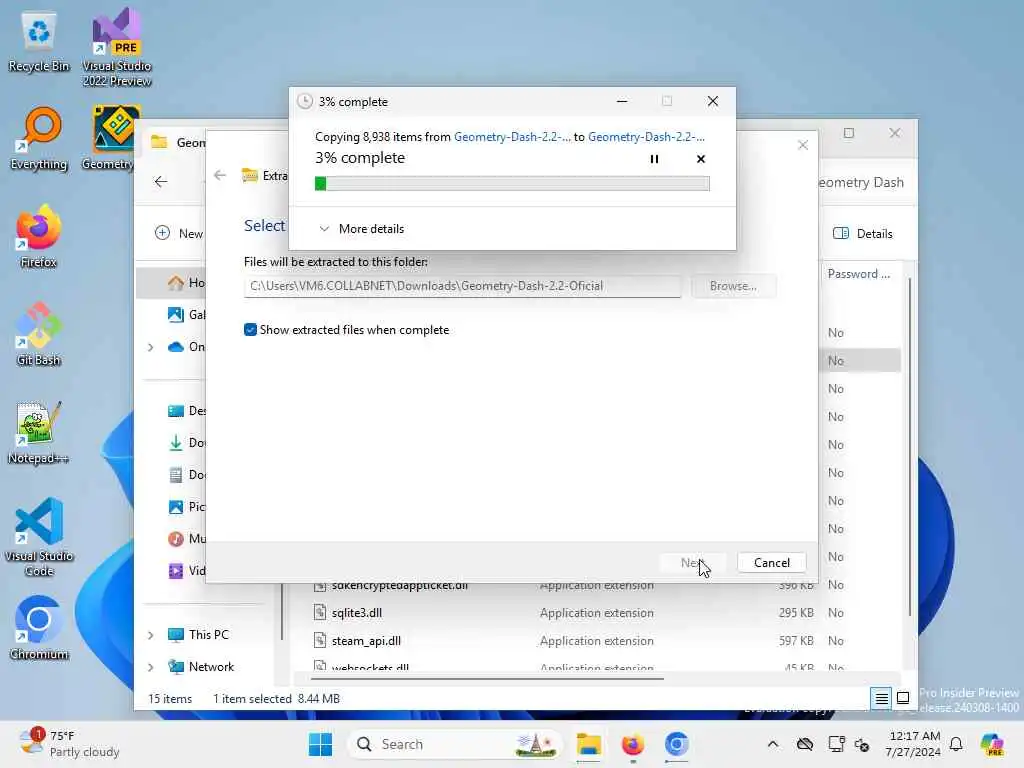Viewport: 1024px width, 768px height.
Task: Go back in the File Explorer window
Action: [161, 182]
